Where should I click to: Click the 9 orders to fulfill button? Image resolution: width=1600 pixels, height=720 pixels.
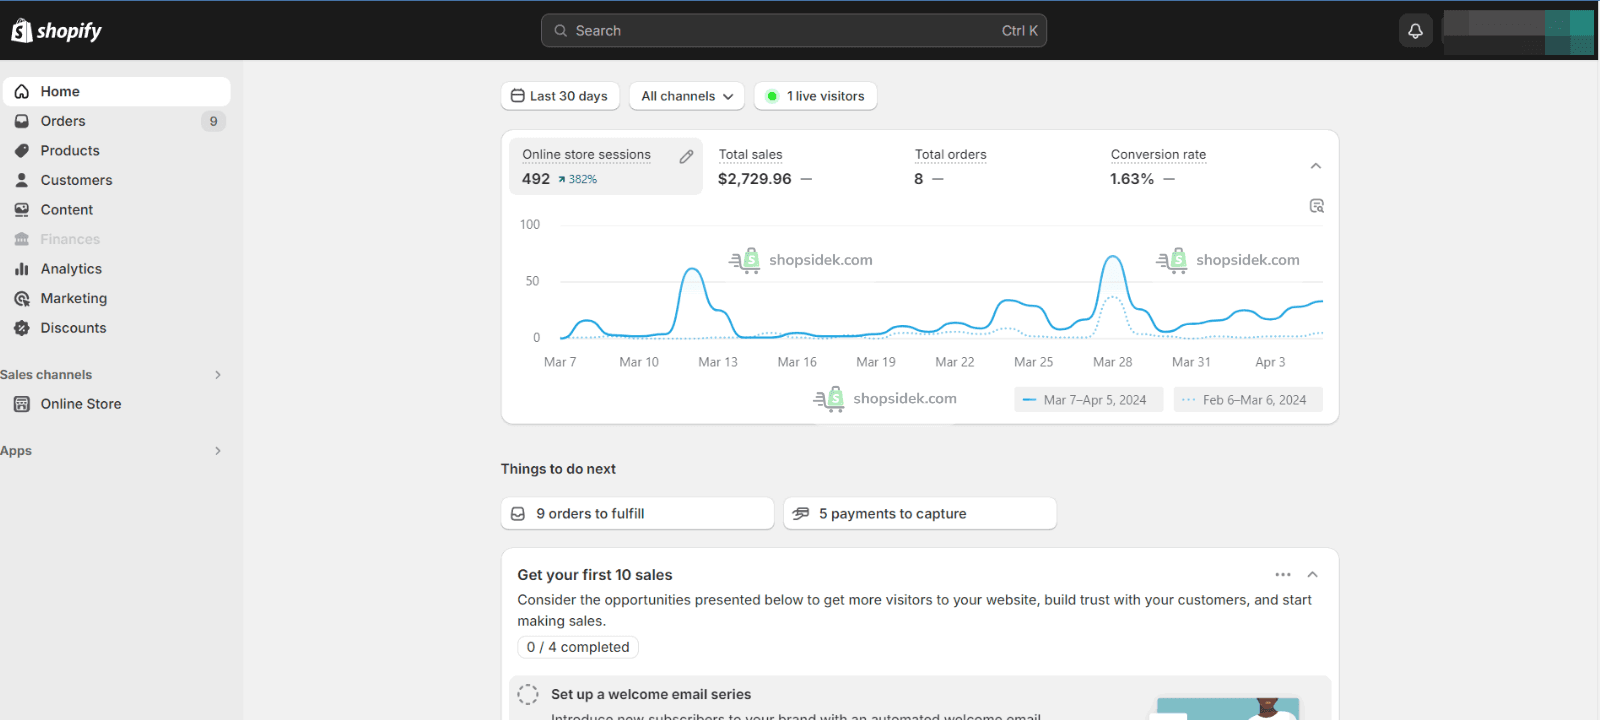tap(637, 514)
